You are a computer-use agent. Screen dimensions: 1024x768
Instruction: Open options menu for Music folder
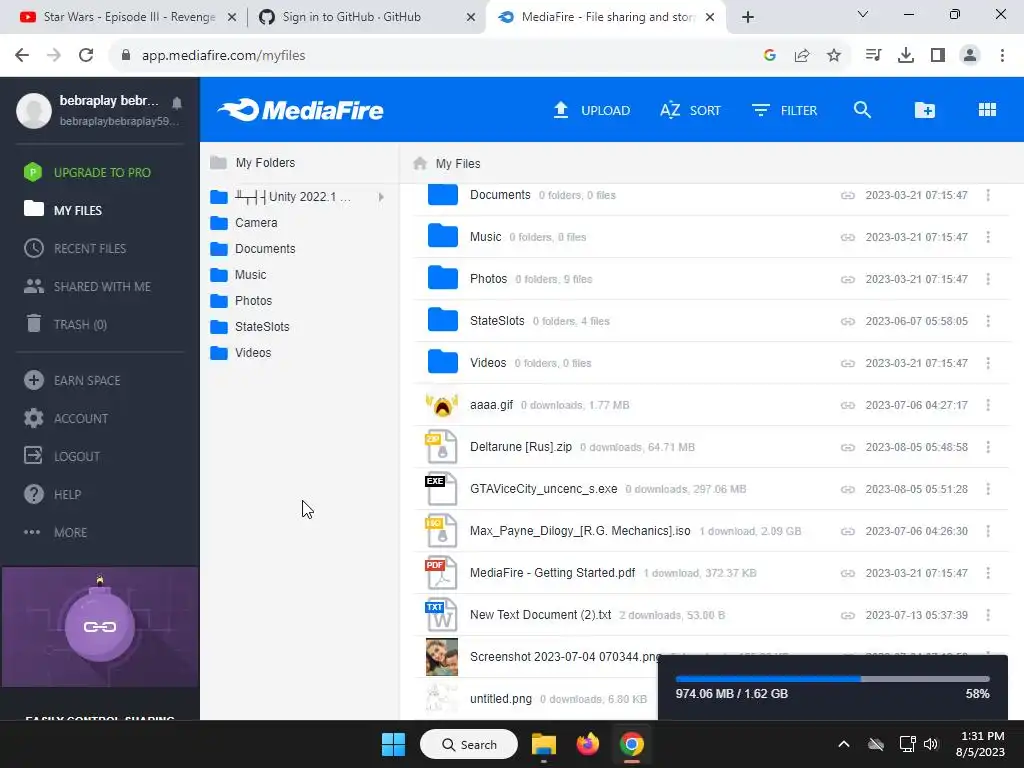[987, 237]
